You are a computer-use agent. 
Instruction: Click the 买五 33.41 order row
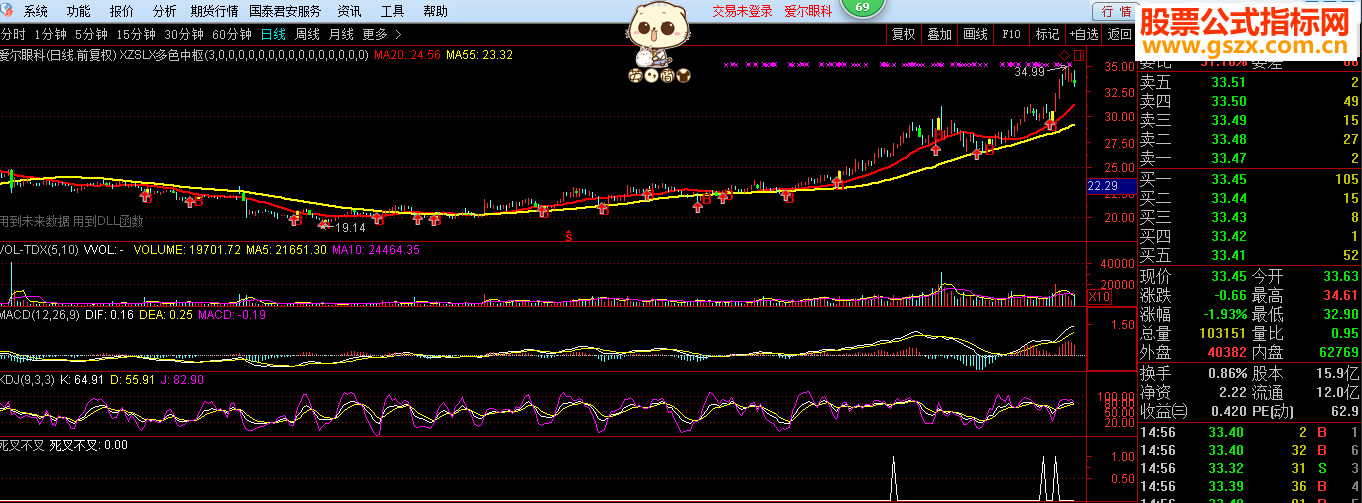pos(1250,255)
